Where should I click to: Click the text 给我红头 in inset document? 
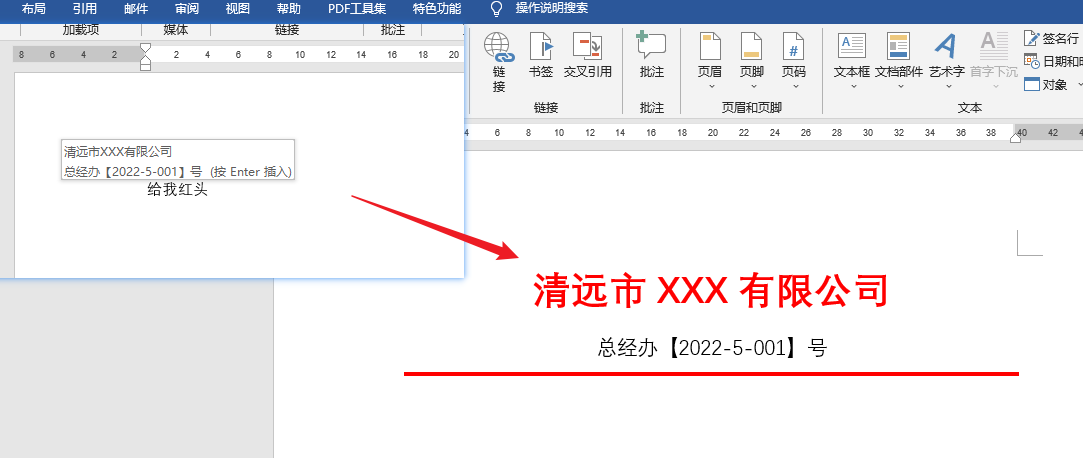(178, 190)
